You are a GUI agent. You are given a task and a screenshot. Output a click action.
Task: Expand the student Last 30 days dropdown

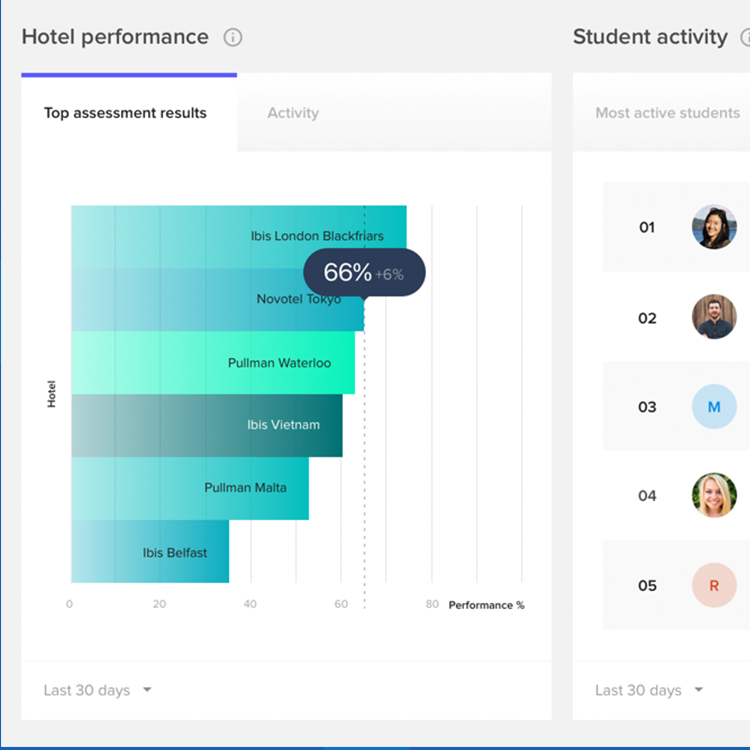point(649,690)
